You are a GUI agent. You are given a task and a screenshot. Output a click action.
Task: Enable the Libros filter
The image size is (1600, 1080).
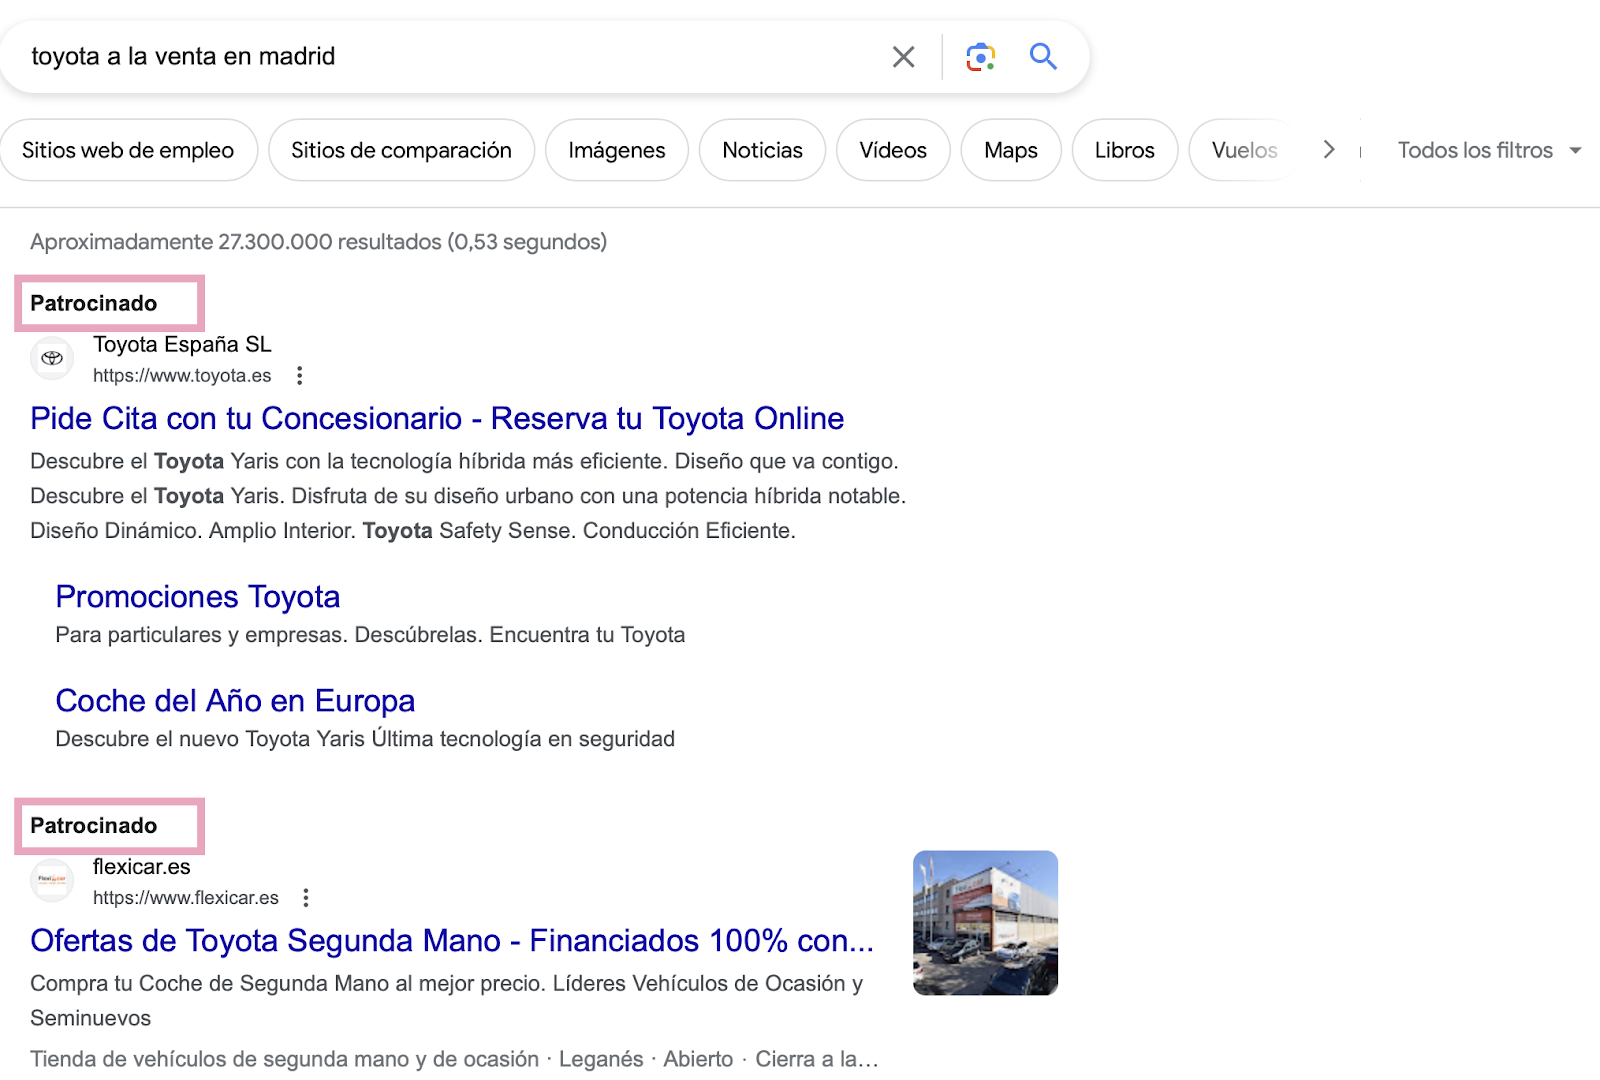pyautogui.click(x=1124, y=150)
